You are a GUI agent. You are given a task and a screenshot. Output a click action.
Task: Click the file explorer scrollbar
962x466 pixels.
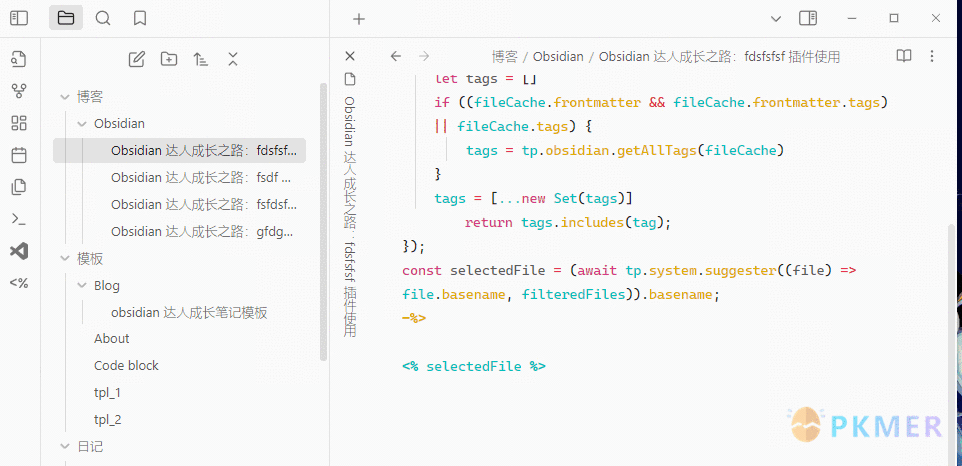pos(323,222)
